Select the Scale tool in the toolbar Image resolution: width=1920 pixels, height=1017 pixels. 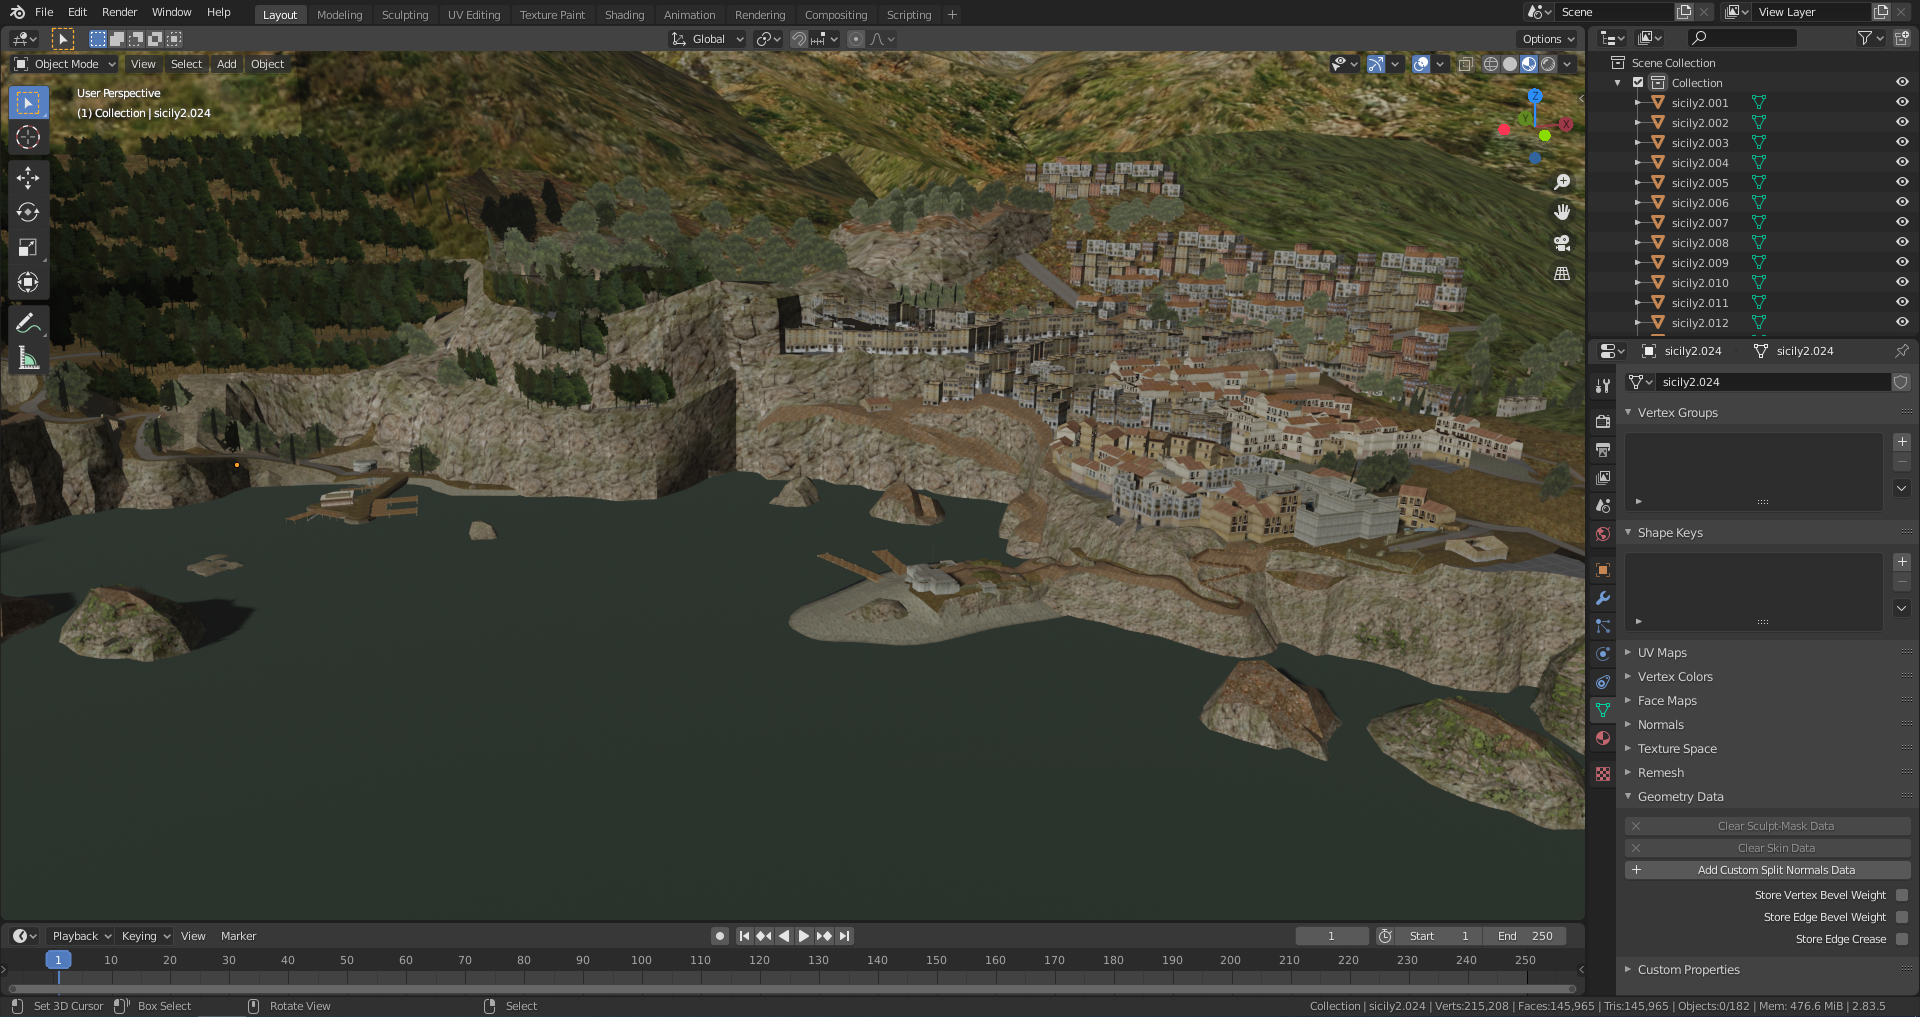pyautogui.click(x=28, y=248)
